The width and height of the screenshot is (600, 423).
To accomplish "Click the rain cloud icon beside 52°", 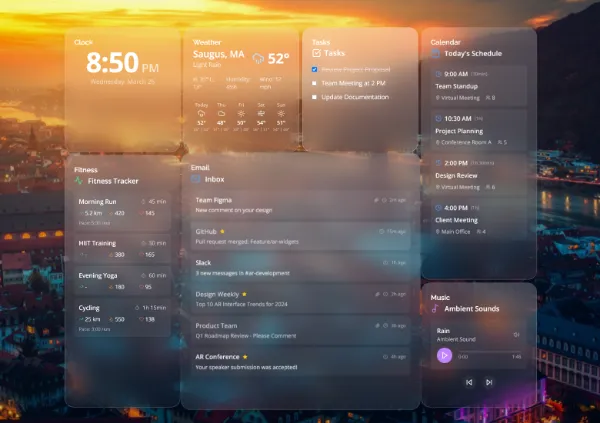I will click(258, 58).
